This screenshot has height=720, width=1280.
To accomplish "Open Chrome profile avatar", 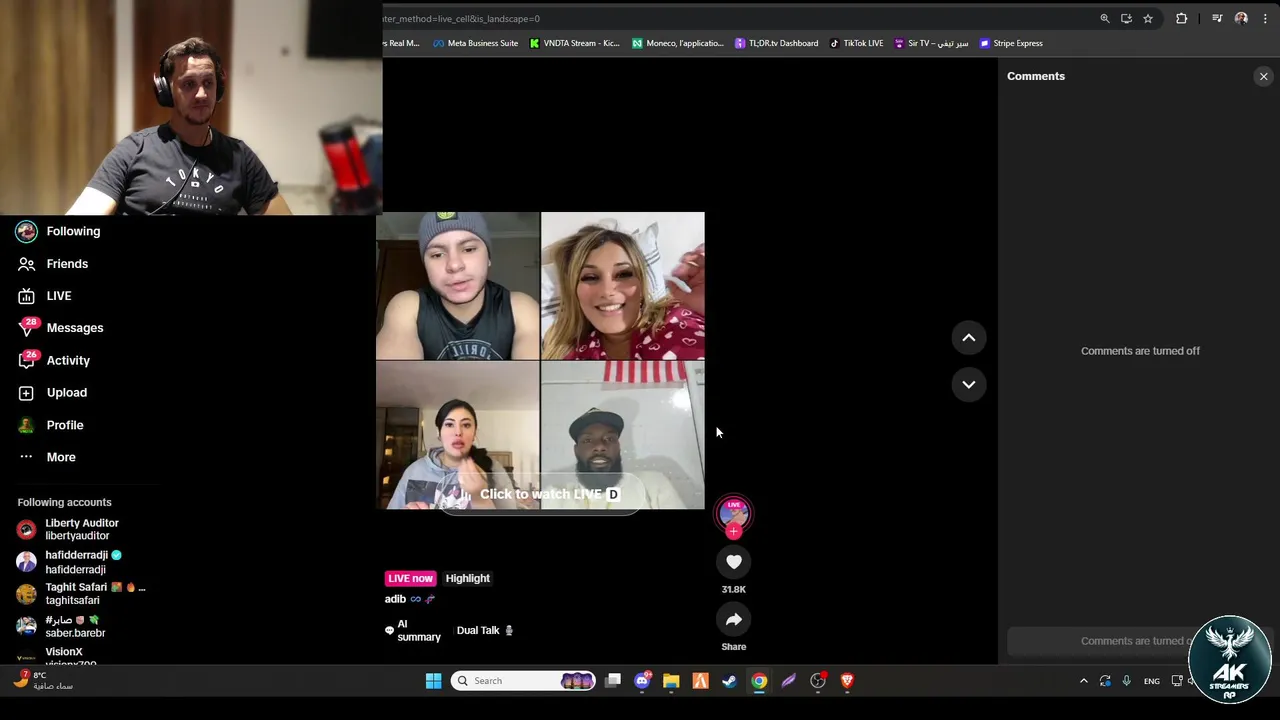I will pyautogui.click(x=1241, y=18).
